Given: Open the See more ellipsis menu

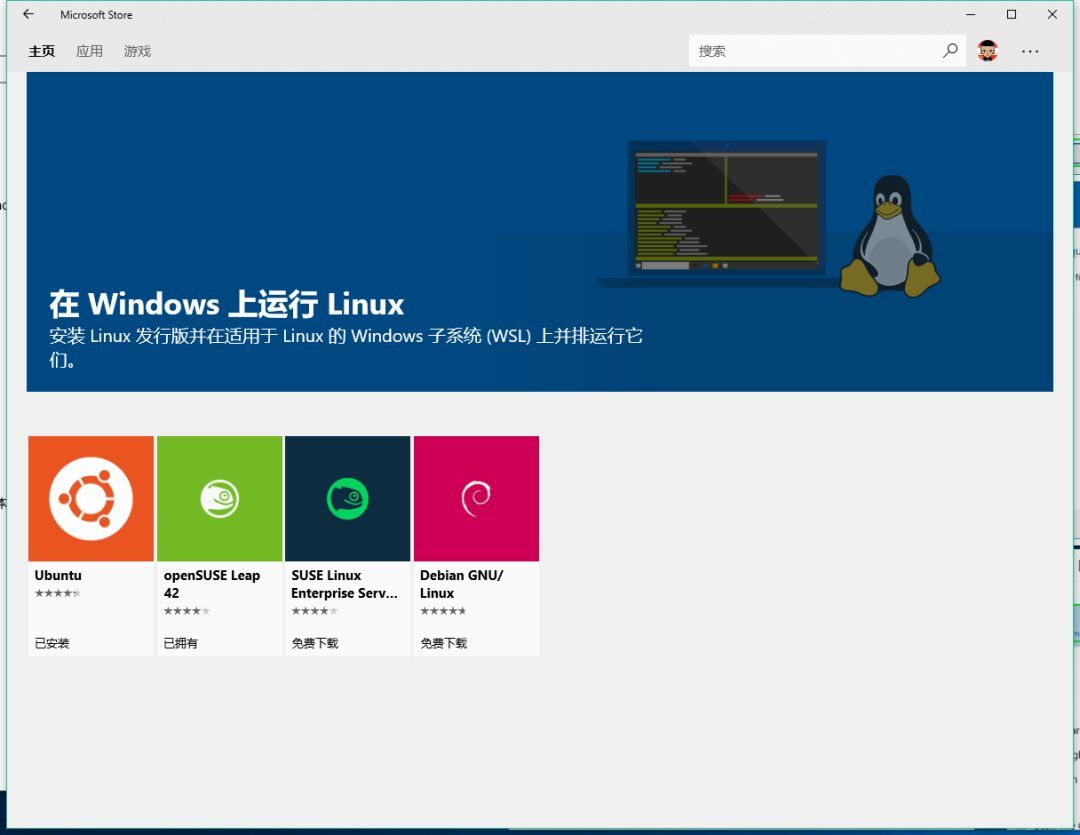Looking at the screenshot, I should pyautogui.click(x=1030, y=51).
